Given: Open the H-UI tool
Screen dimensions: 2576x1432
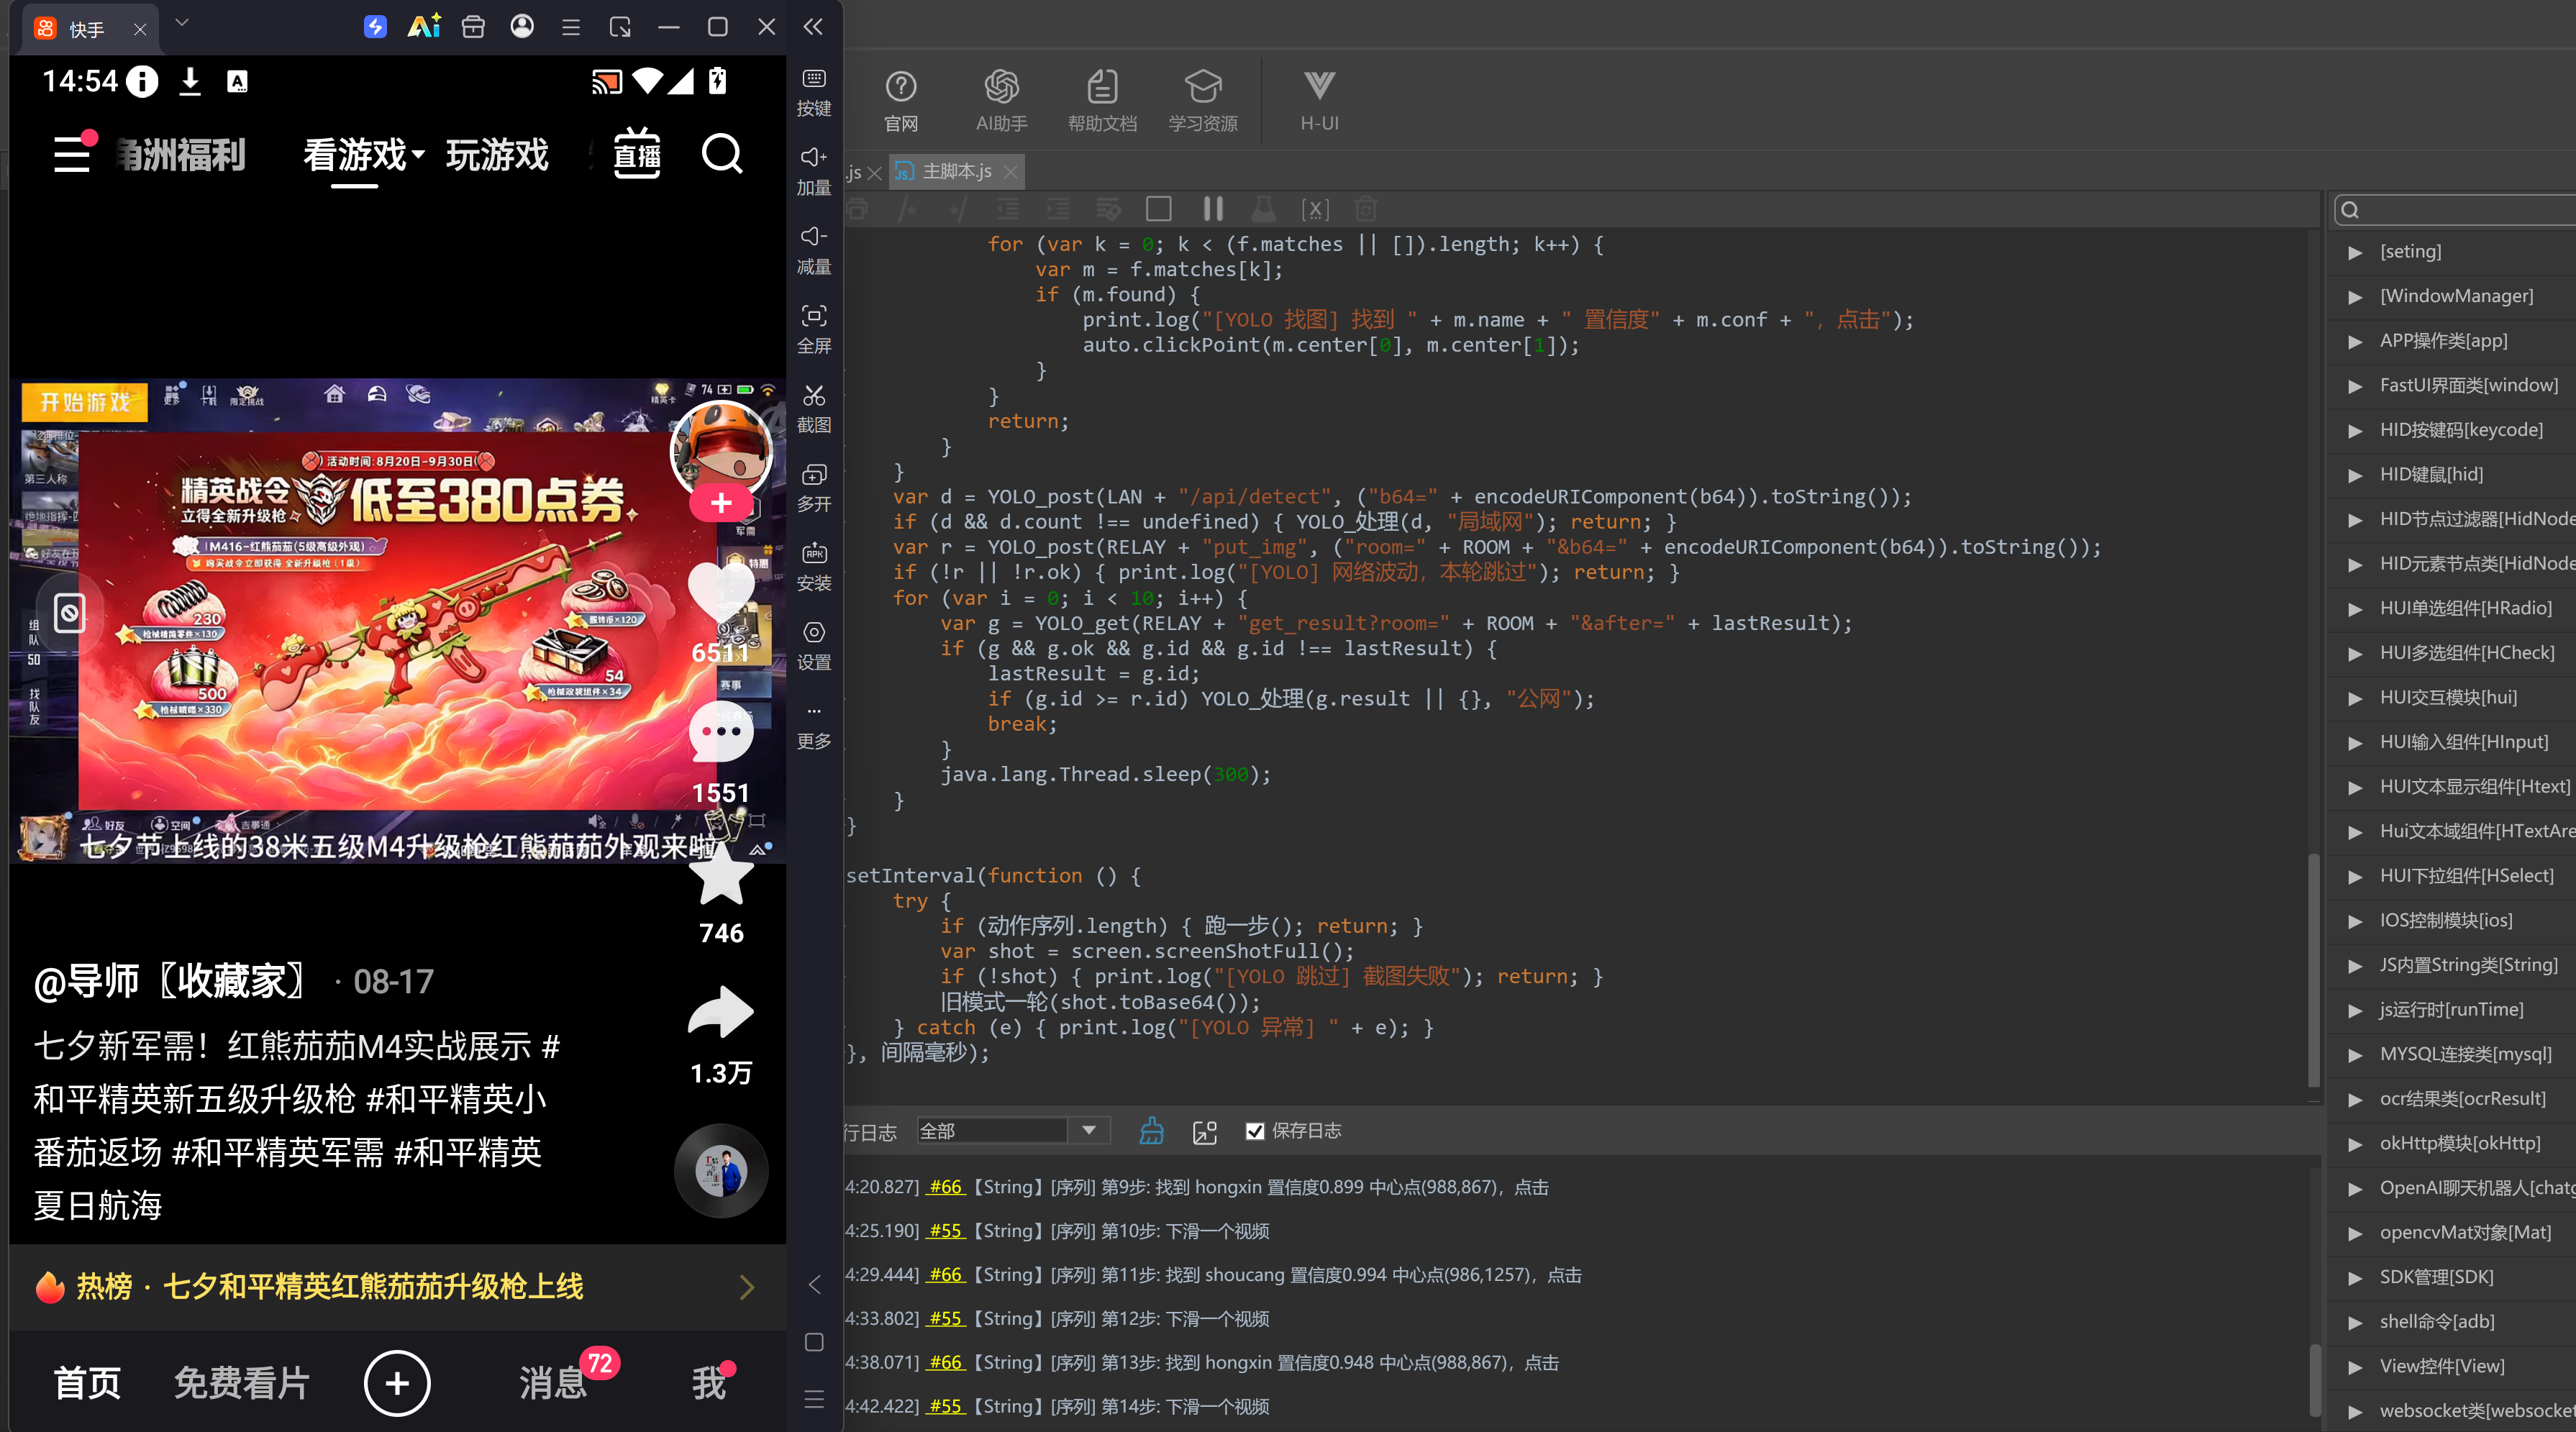Looking at the screenshot, I should click(1319, 100).
